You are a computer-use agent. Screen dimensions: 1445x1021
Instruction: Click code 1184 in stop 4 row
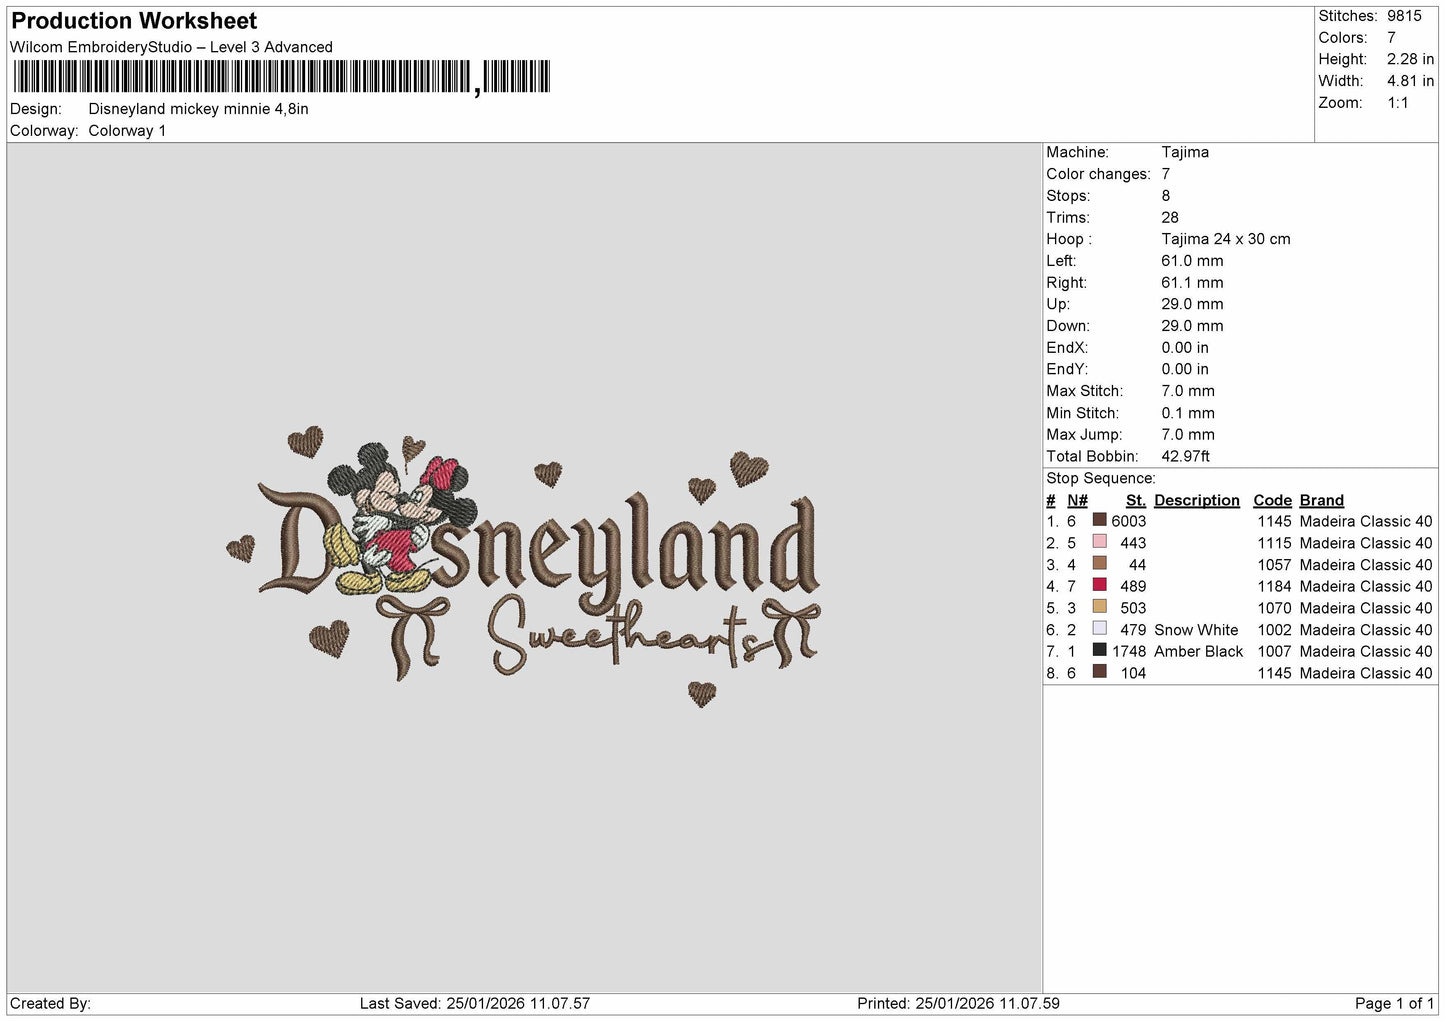[1275, 586]
